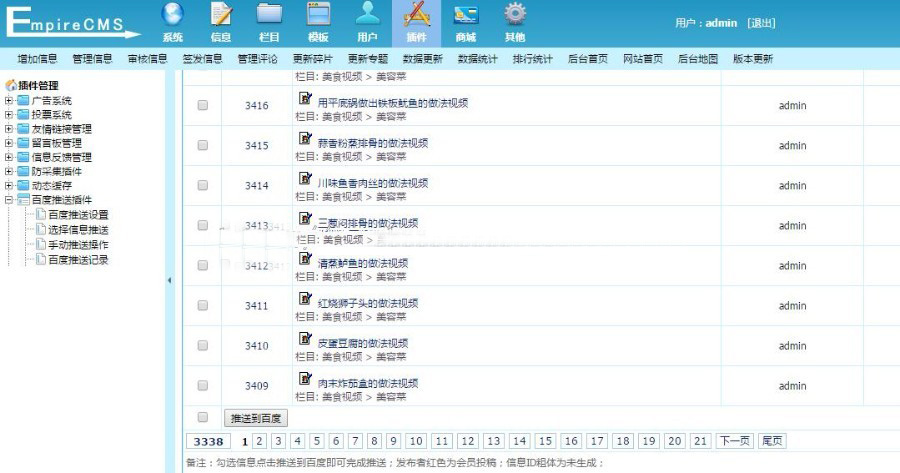Check the box for row ID 3411
This screenshot has width=900, height=473.
(x=203, y=305)
